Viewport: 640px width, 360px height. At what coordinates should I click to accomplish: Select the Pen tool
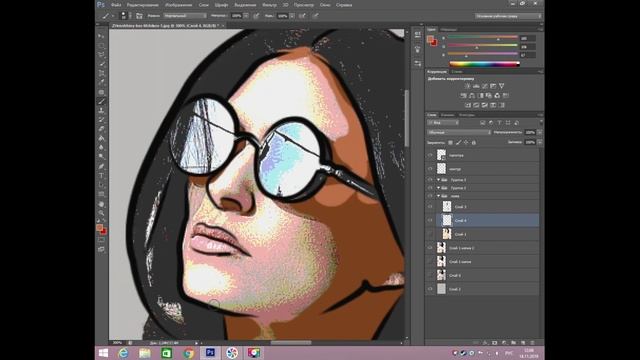[101, 167]
